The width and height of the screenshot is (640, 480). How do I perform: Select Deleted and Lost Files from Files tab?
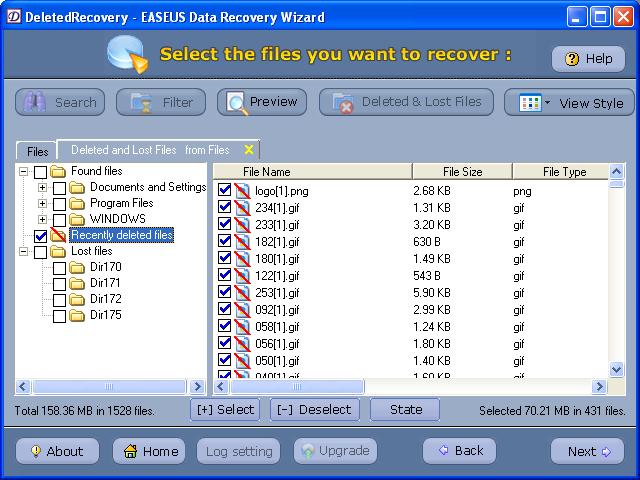tap(150, 150)
